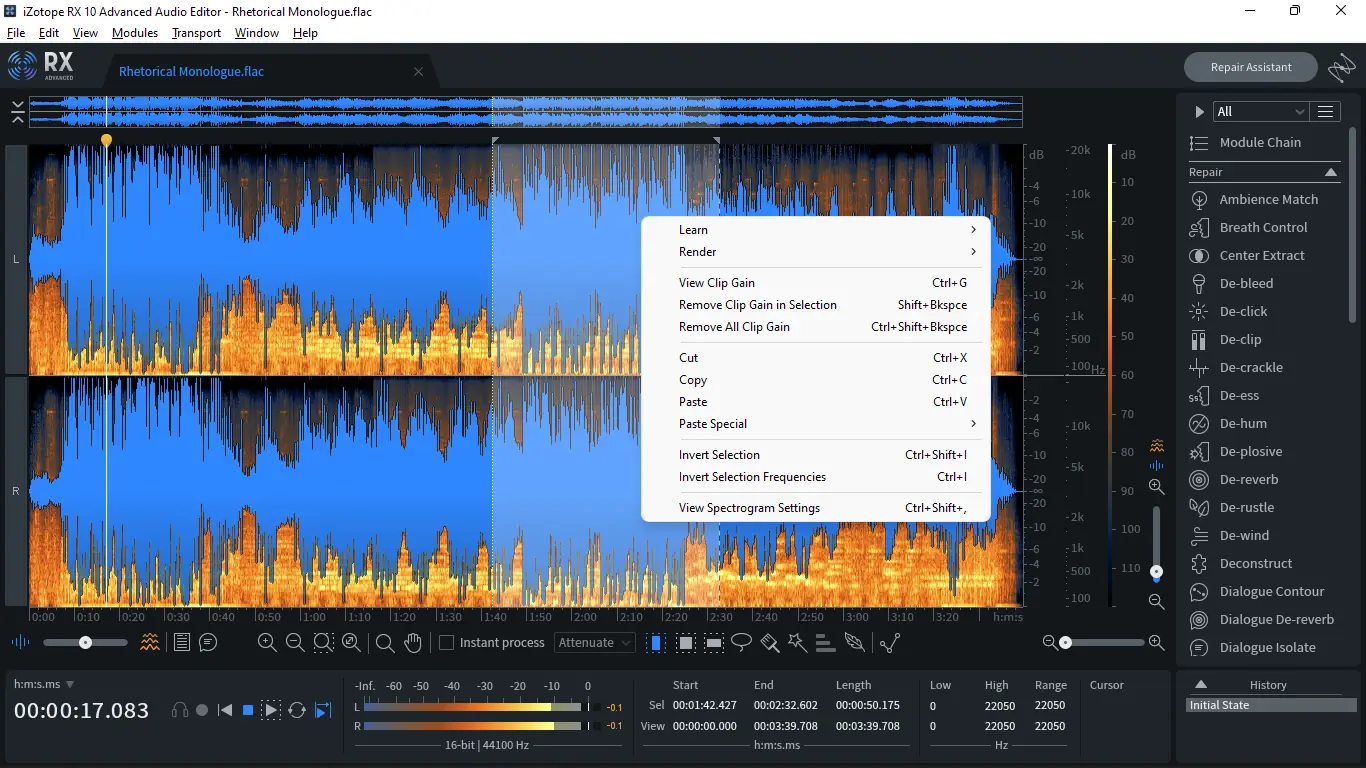The image size is (1366, 768).
Task: Click the headphones monitor icon
Action: pyautogui.click(x=180, y=710)
